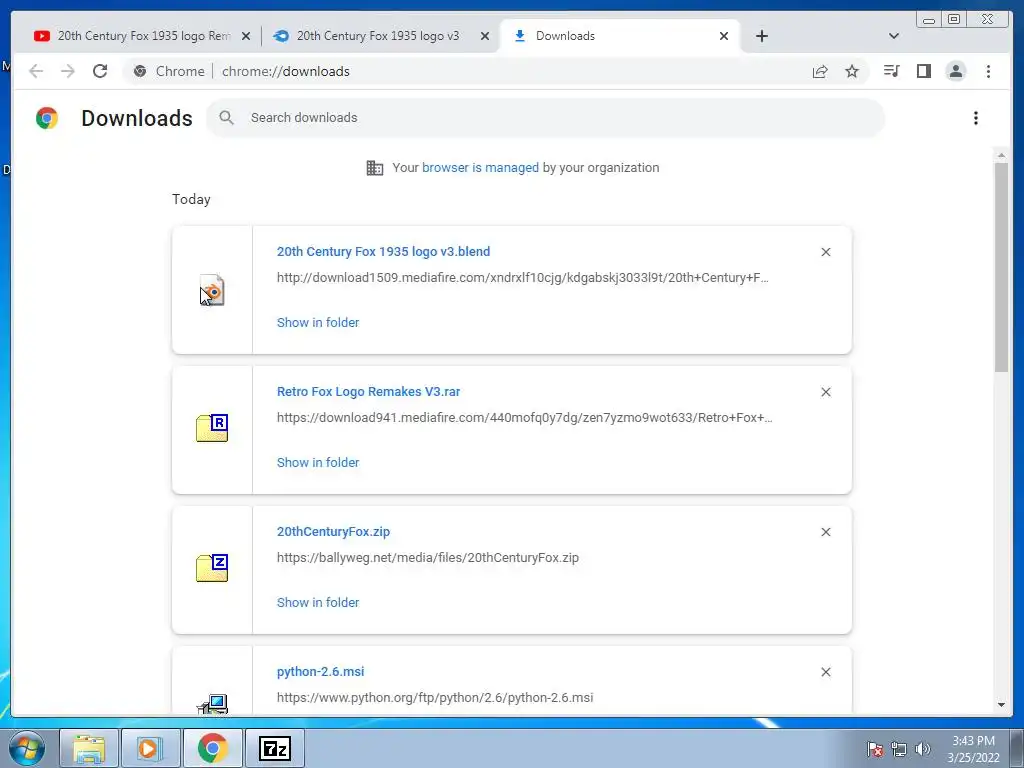Click the taskbar clock showing 3:43 PM
Viewport: 1024px width, 768px height.
pyautogui.click(x=973, y=749)
